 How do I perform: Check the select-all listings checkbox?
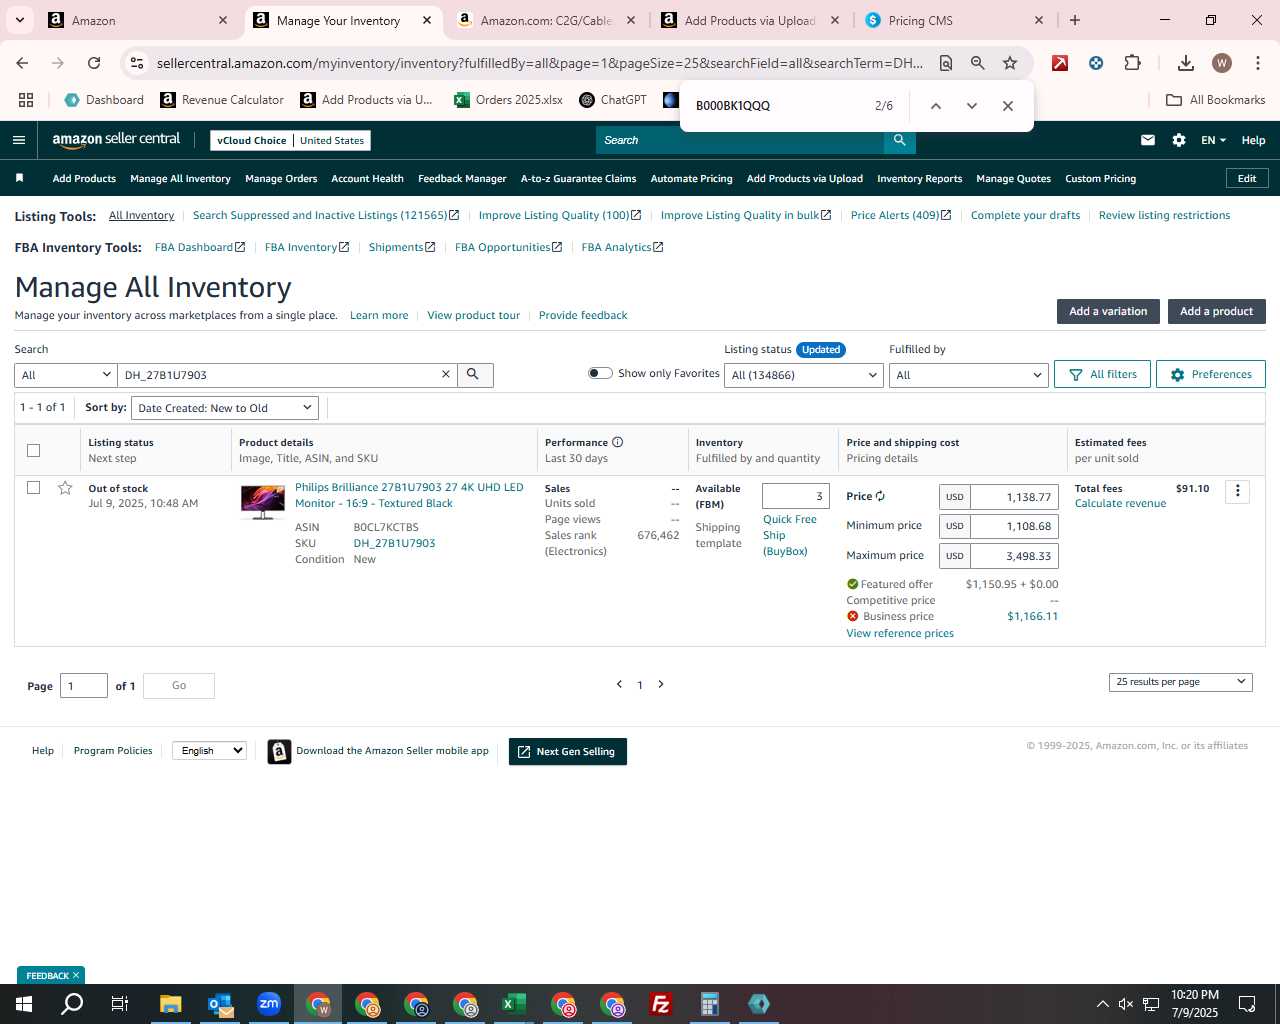pos(33,450)
